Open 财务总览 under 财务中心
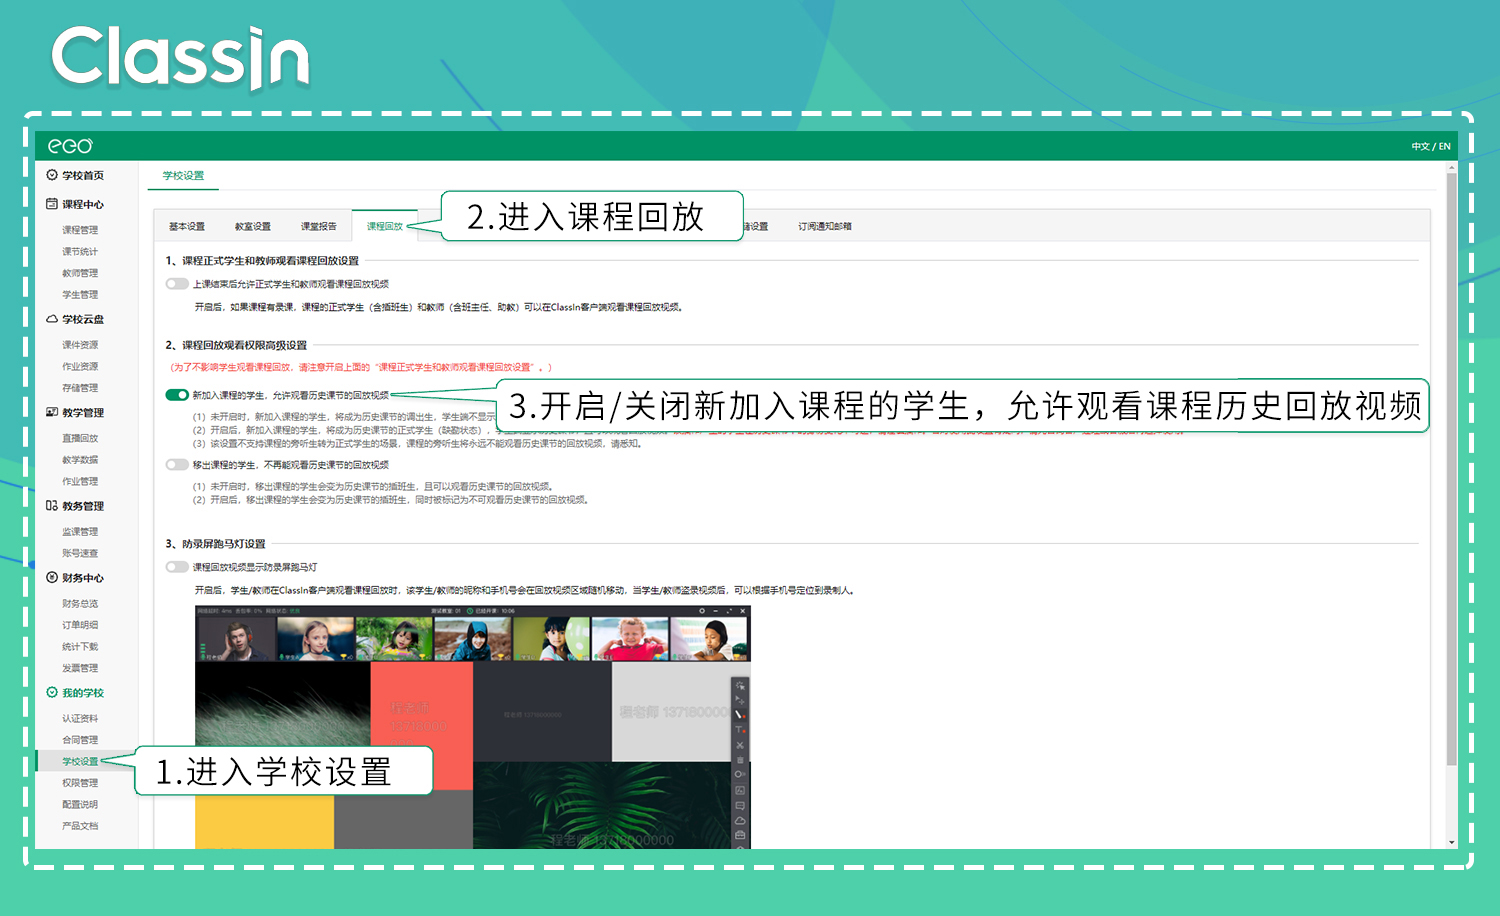Screen dimensions: 1500x916 coord(80,604)
